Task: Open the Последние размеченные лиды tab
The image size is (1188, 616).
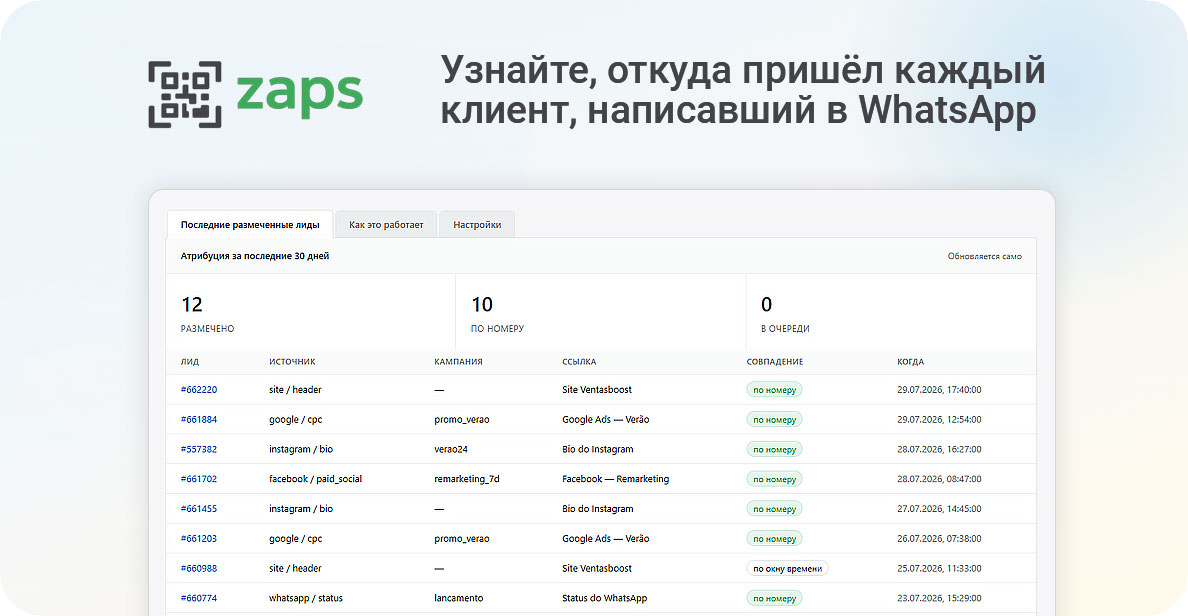Action: click(250, 224)
